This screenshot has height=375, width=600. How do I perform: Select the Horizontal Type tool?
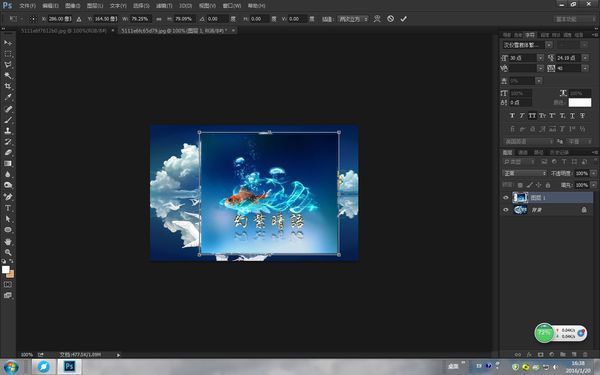pyautogui.click(x=8, y=208)
